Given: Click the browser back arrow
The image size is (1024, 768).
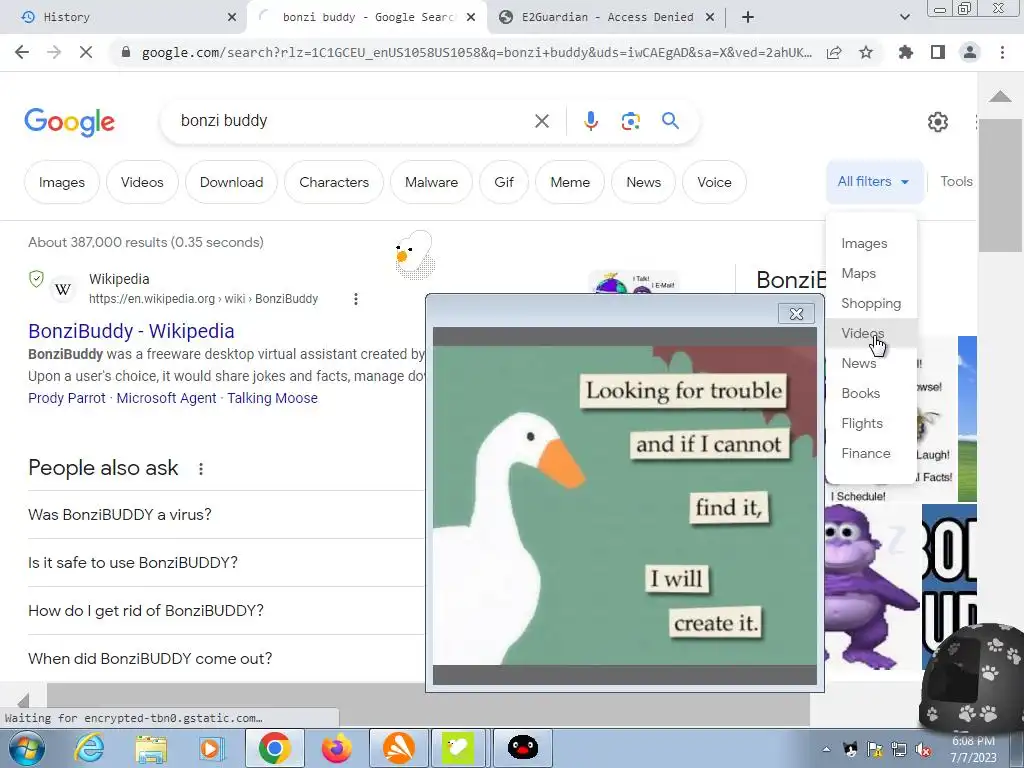Looking at the screenshot, I should click(22, 52).
